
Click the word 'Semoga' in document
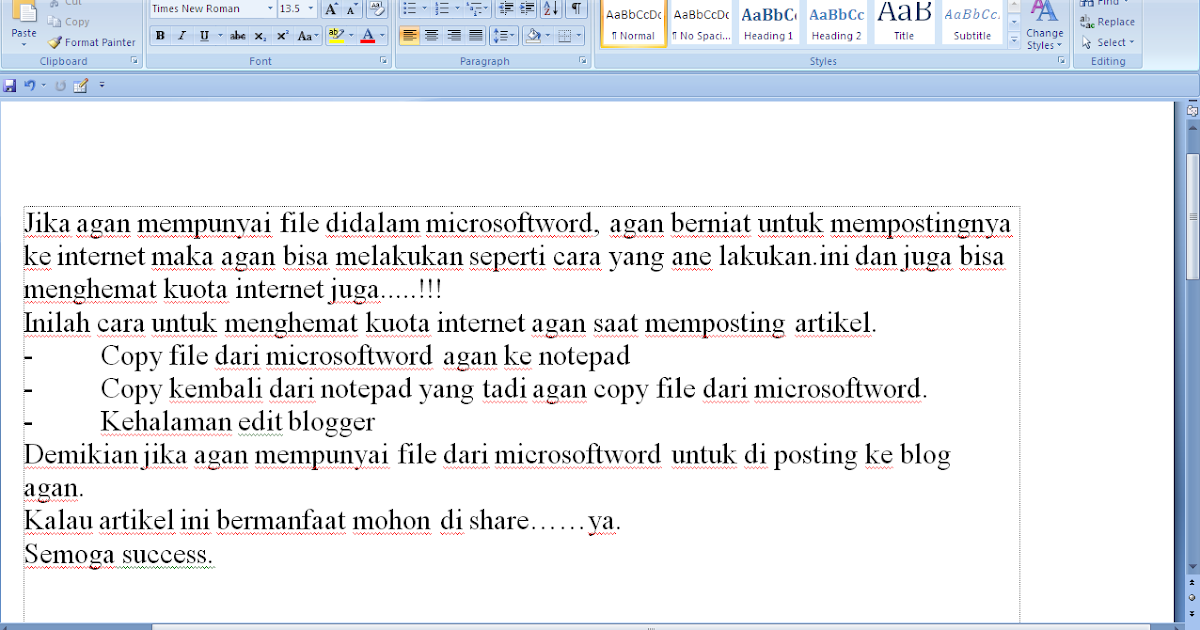coord(69,554)
